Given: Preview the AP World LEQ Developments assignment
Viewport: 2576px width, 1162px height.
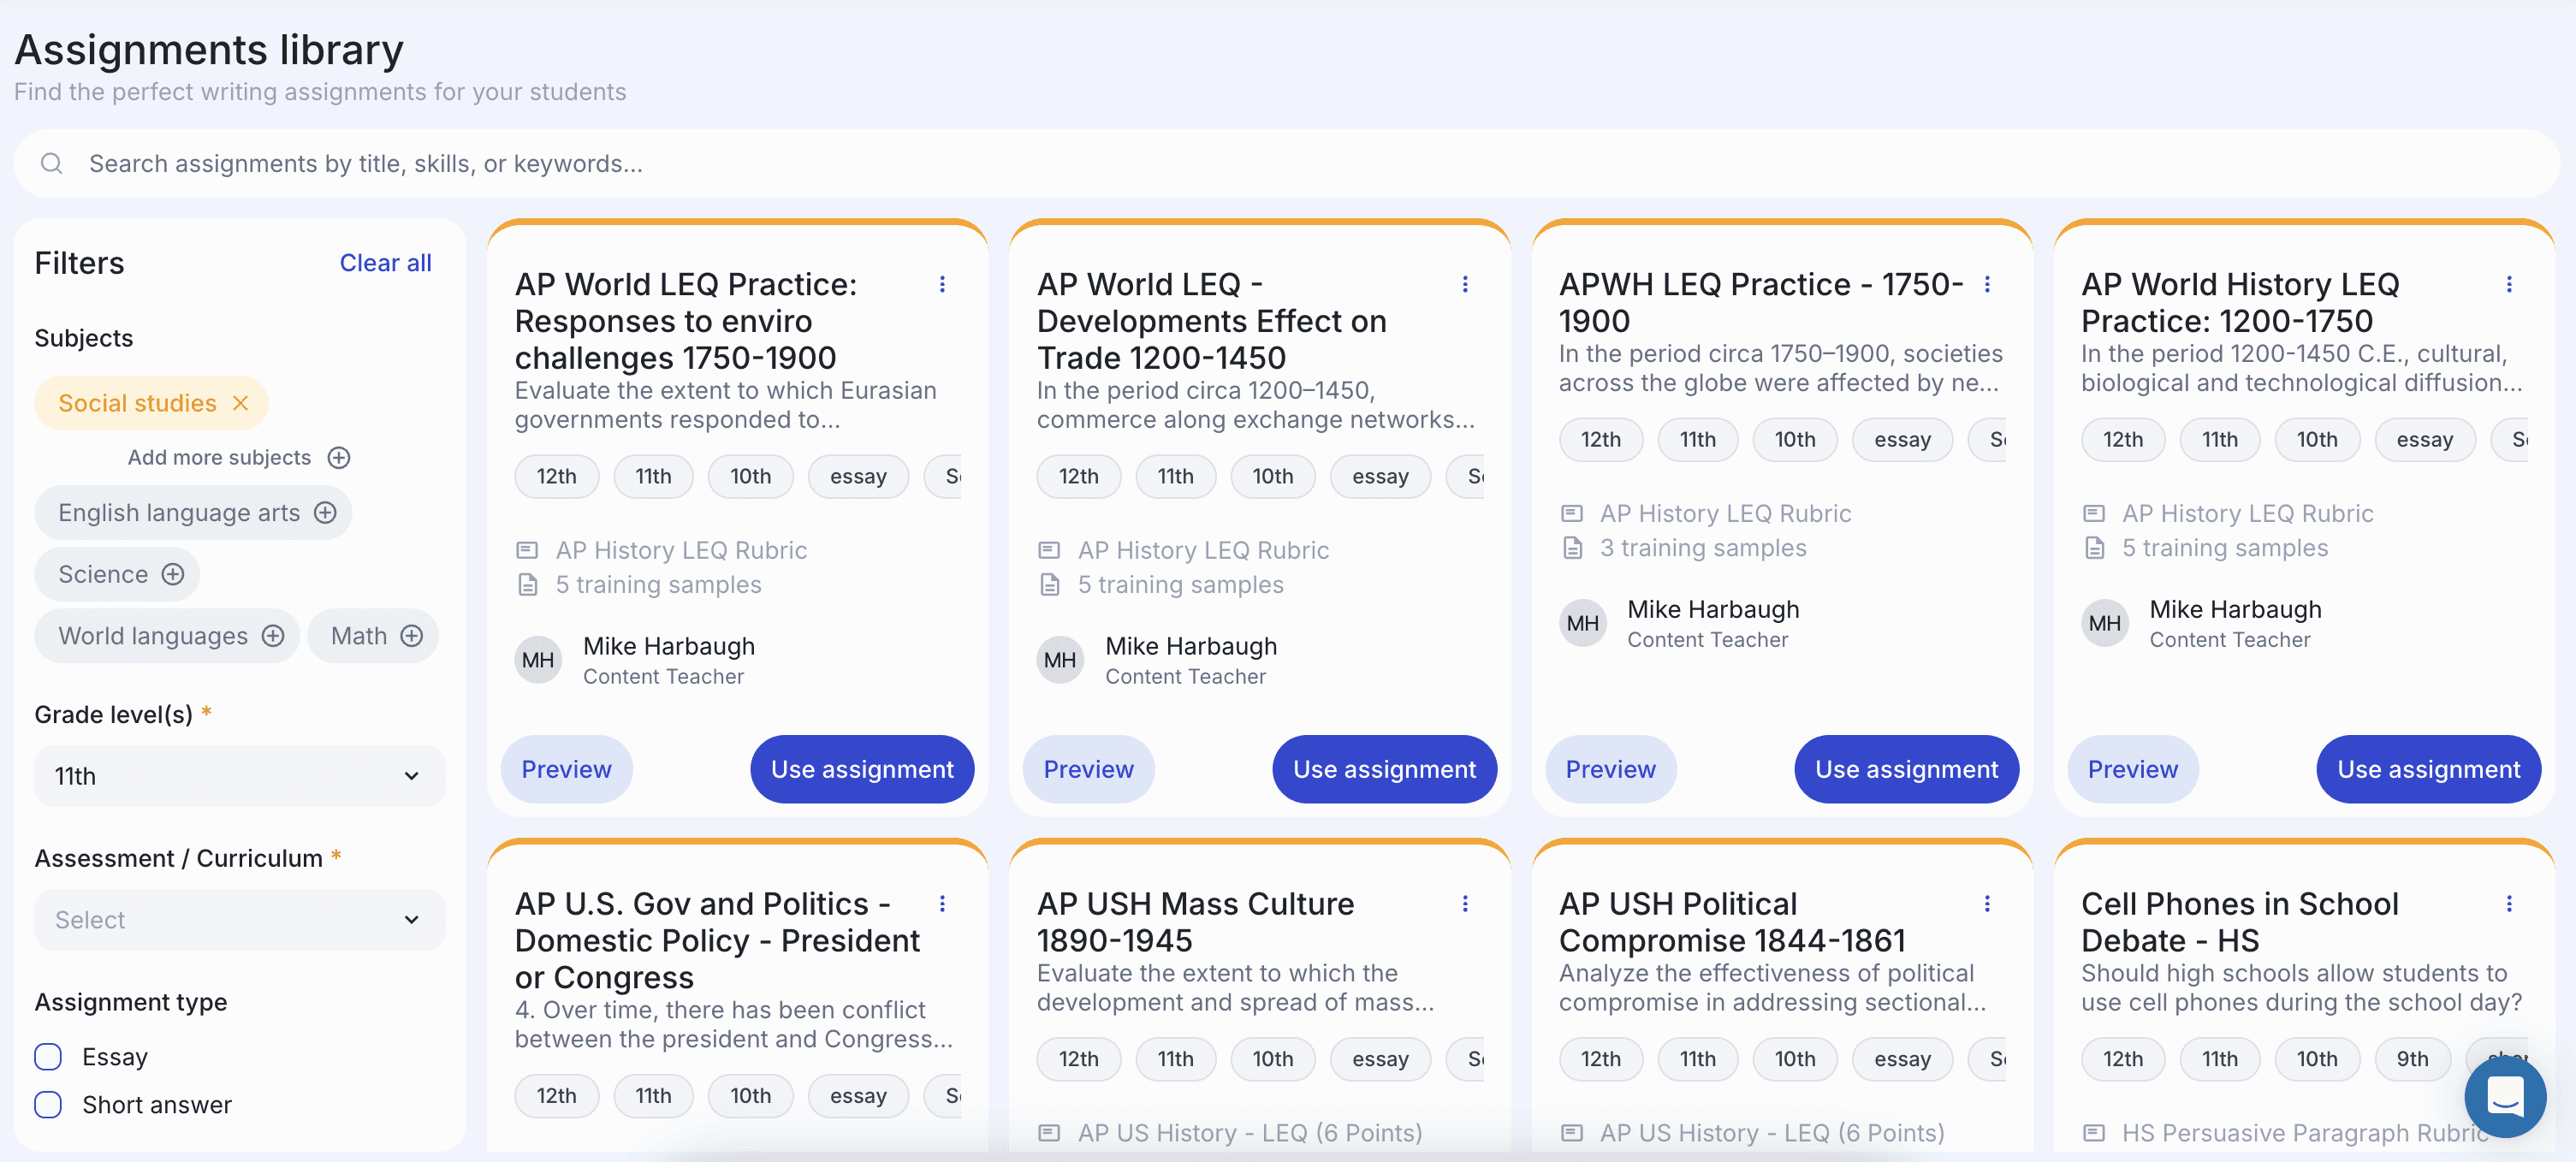Looking at the screenshot, I should [x=1088, y=769].
